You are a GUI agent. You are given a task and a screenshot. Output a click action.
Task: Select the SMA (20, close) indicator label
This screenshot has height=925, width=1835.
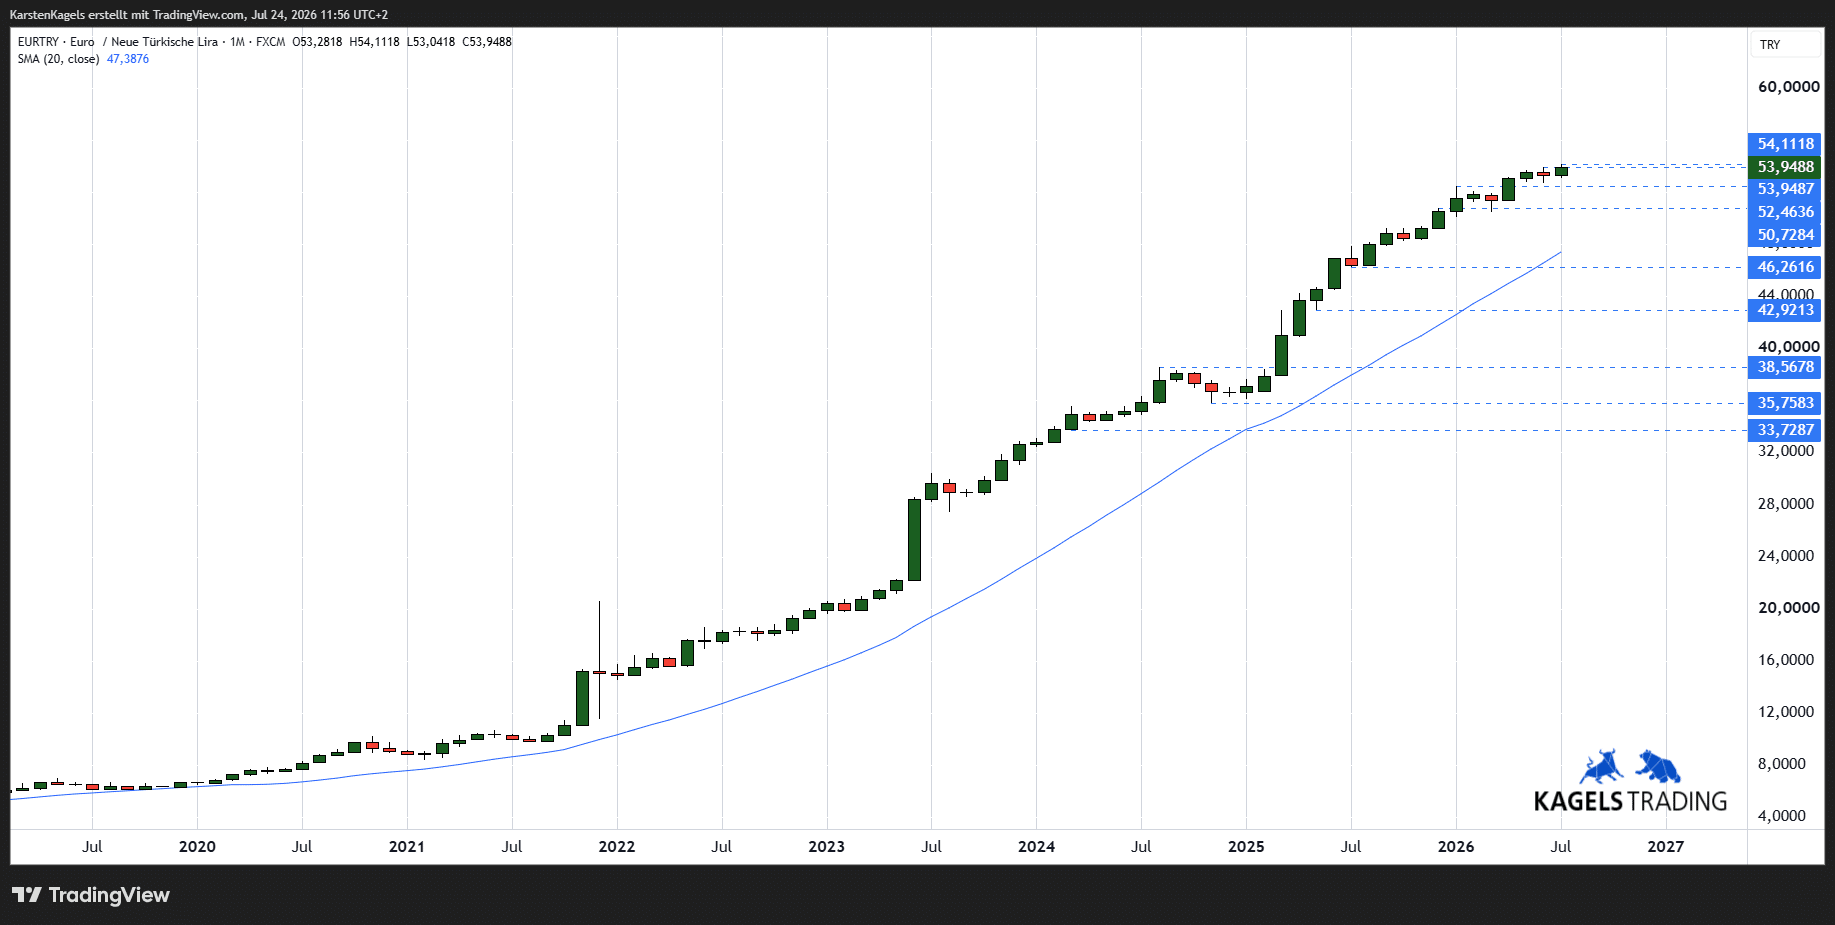[x=58, y=59]
